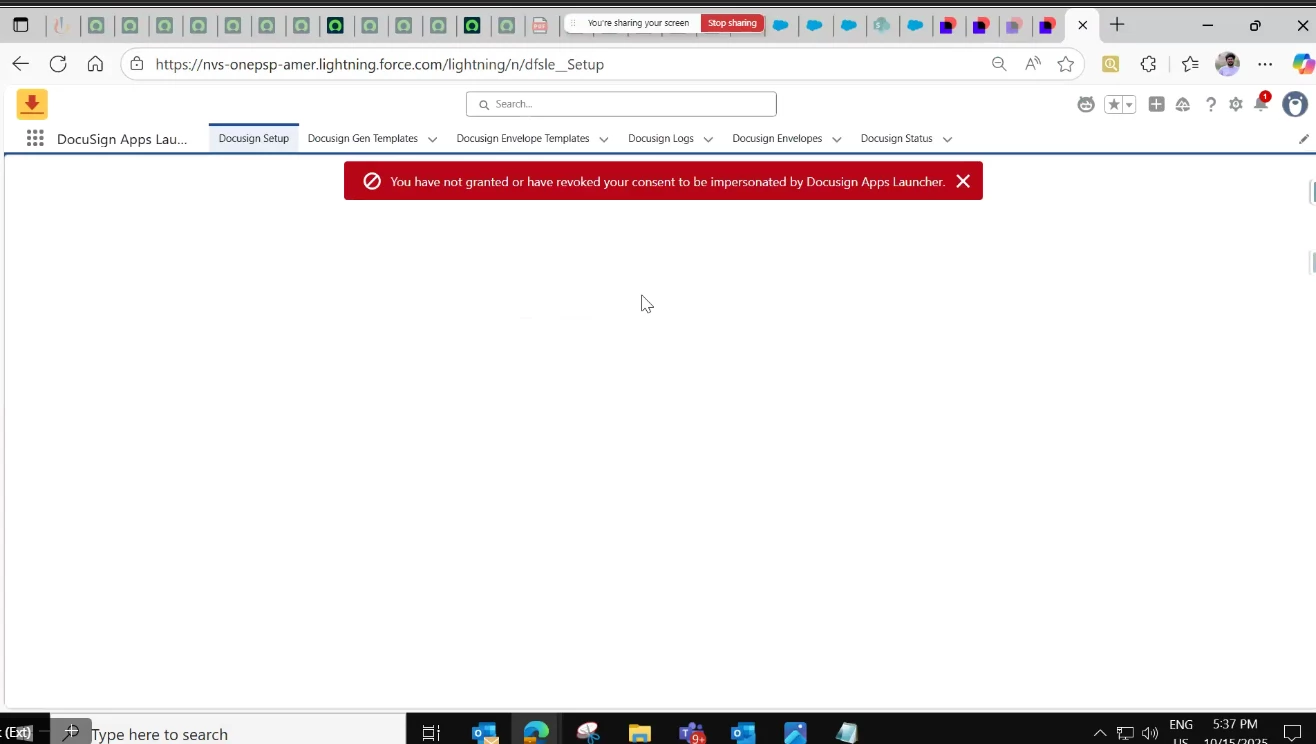
Task: Open the Edge tab actions menu
Action: pos(20,25)
